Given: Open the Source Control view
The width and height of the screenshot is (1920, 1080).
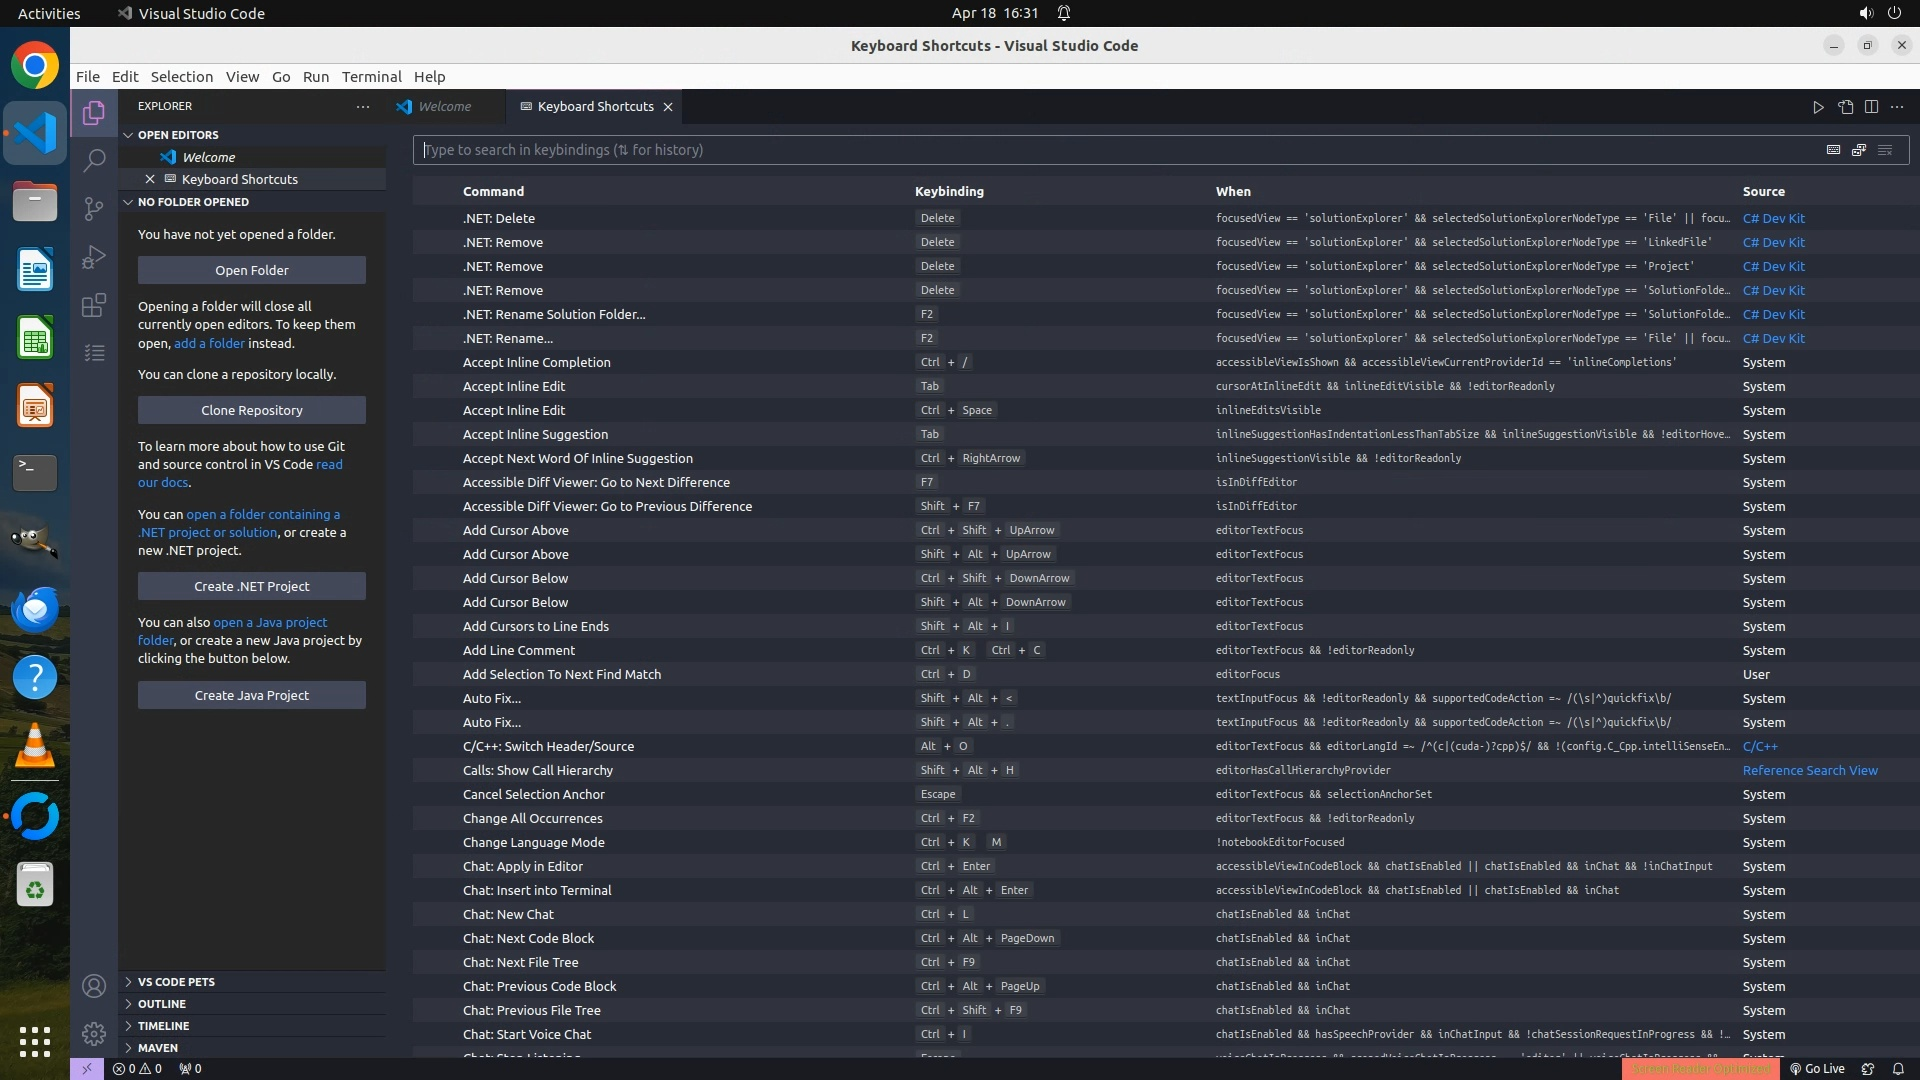Looking at the screenshot, I should click(x=94, y=208).
